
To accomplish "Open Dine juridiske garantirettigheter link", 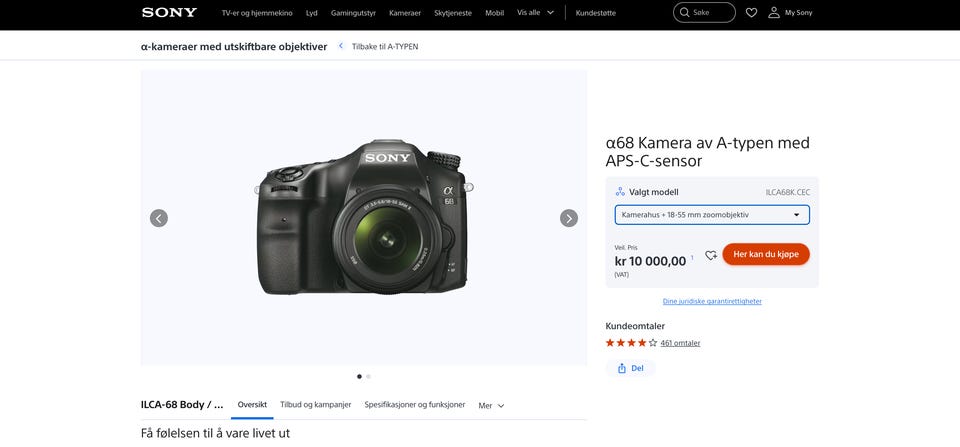I will (x=712, y=301).
